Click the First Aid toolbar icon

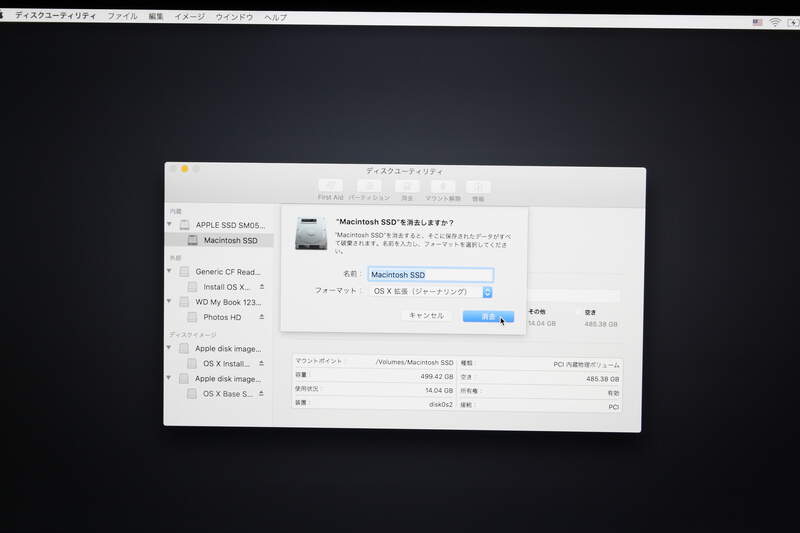click(x=330, y=187)
